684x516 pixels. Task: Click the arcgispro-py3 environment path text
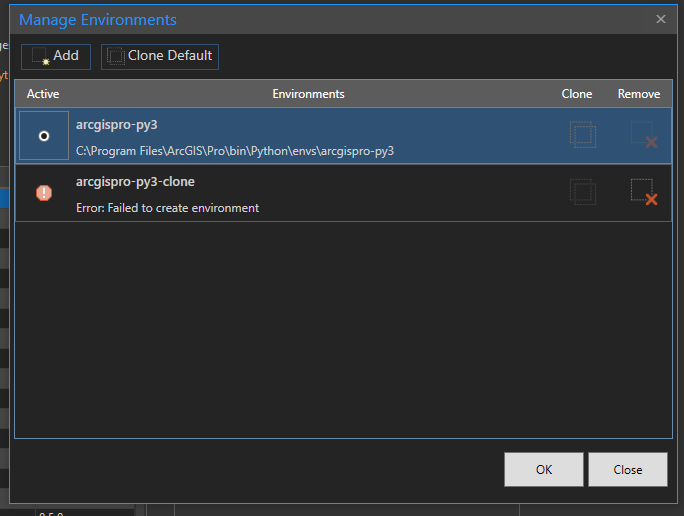235,151
